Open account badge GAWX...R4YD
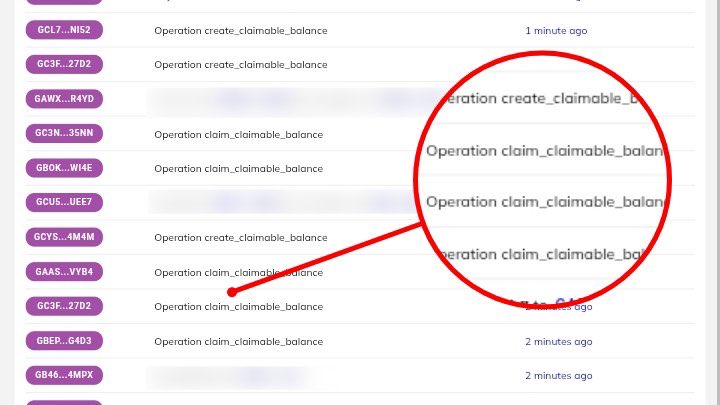 coord(64,99)
